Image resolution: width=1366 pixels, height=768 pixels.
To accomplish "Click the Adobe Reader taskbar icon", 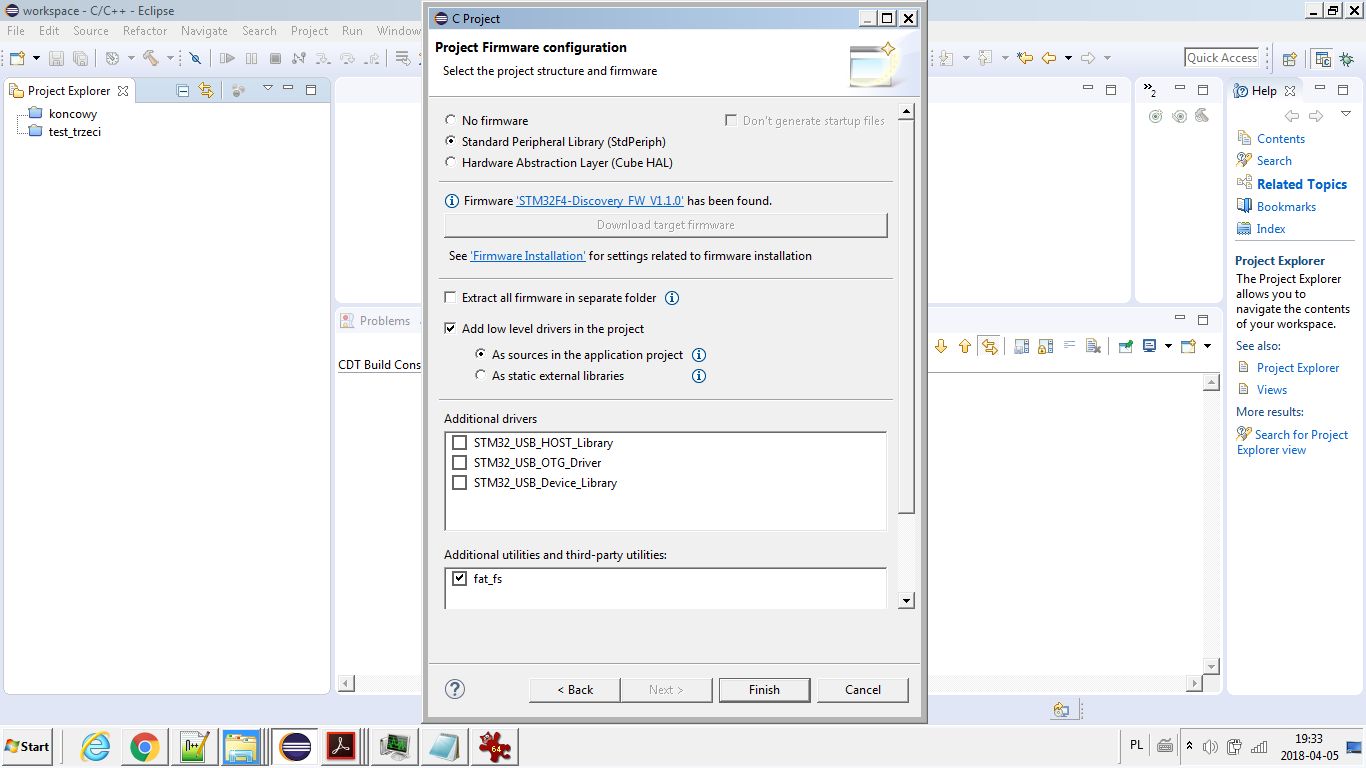I will click(x=343, y=746).
